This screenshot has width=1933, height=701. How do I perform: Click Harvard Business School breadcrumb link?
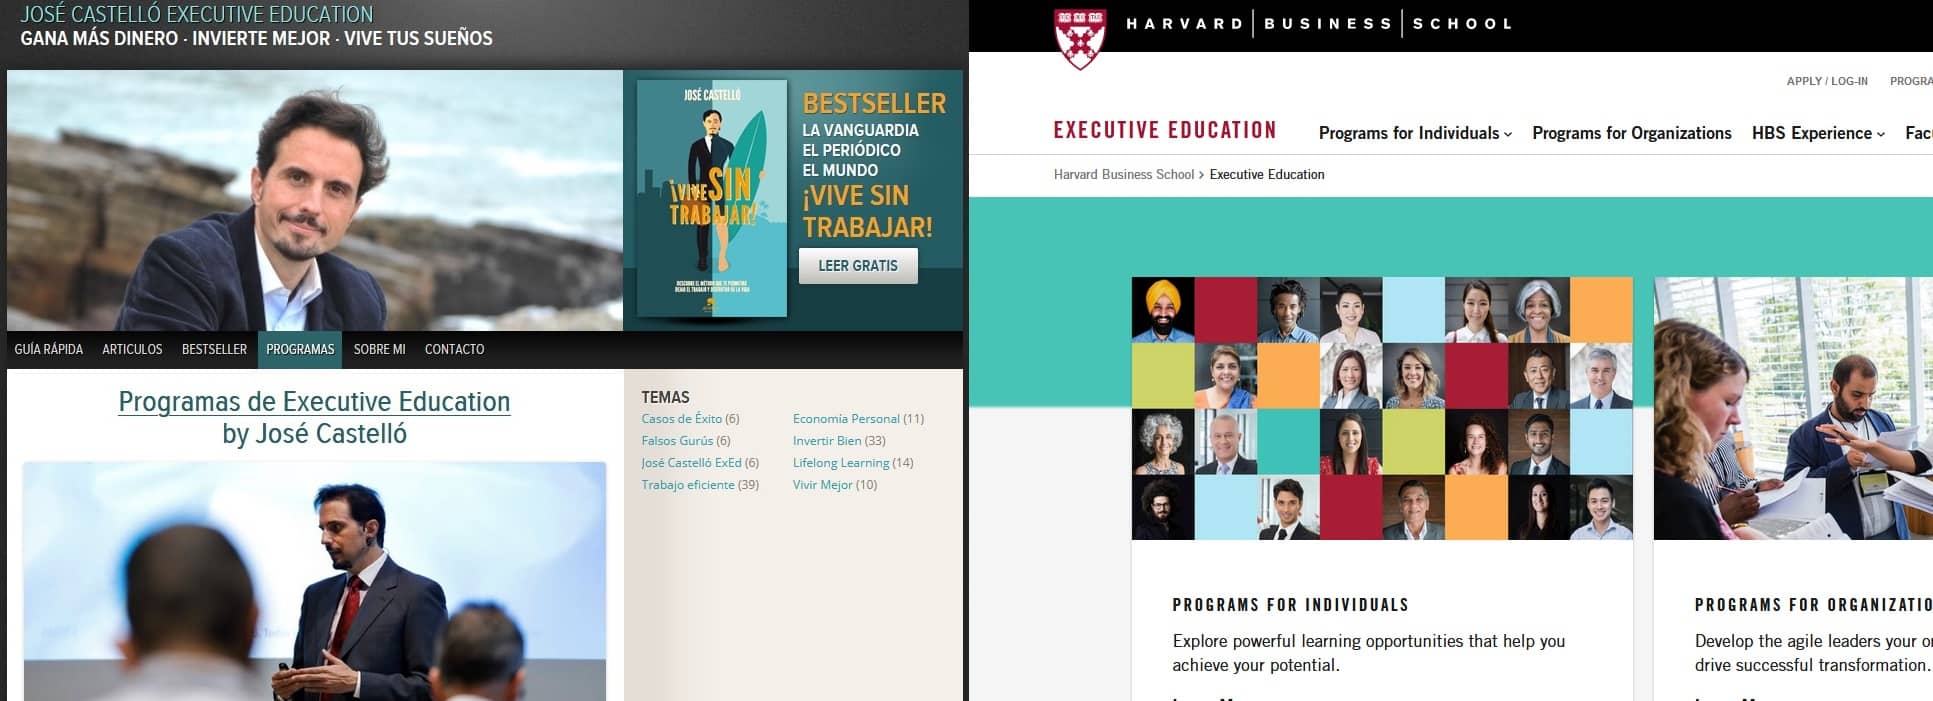(1124, 174)
